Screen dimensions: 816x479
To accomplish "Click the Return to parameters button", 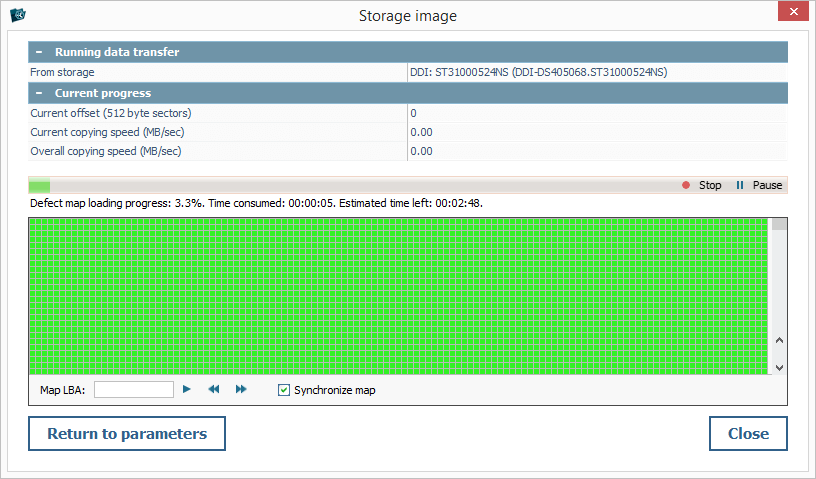I will 127,434.
